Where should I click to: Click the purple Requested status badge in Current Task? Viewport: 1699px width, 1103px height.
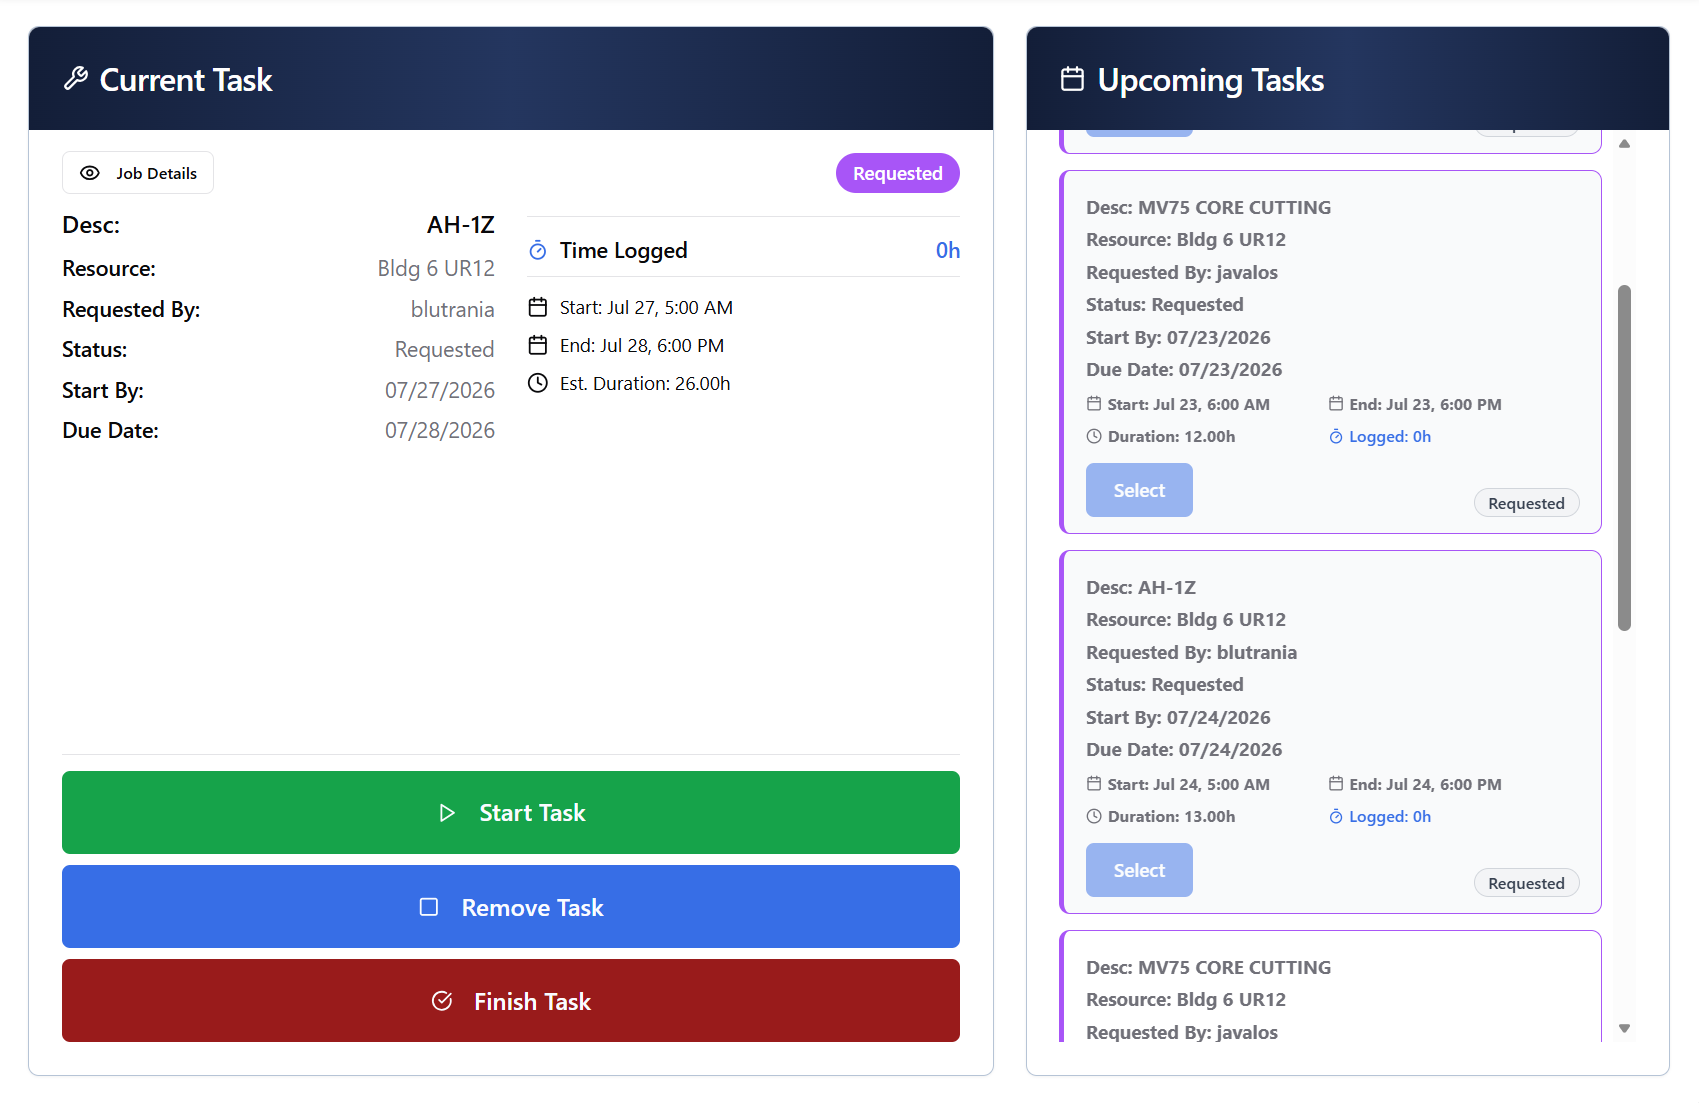(x=898, y=173)
